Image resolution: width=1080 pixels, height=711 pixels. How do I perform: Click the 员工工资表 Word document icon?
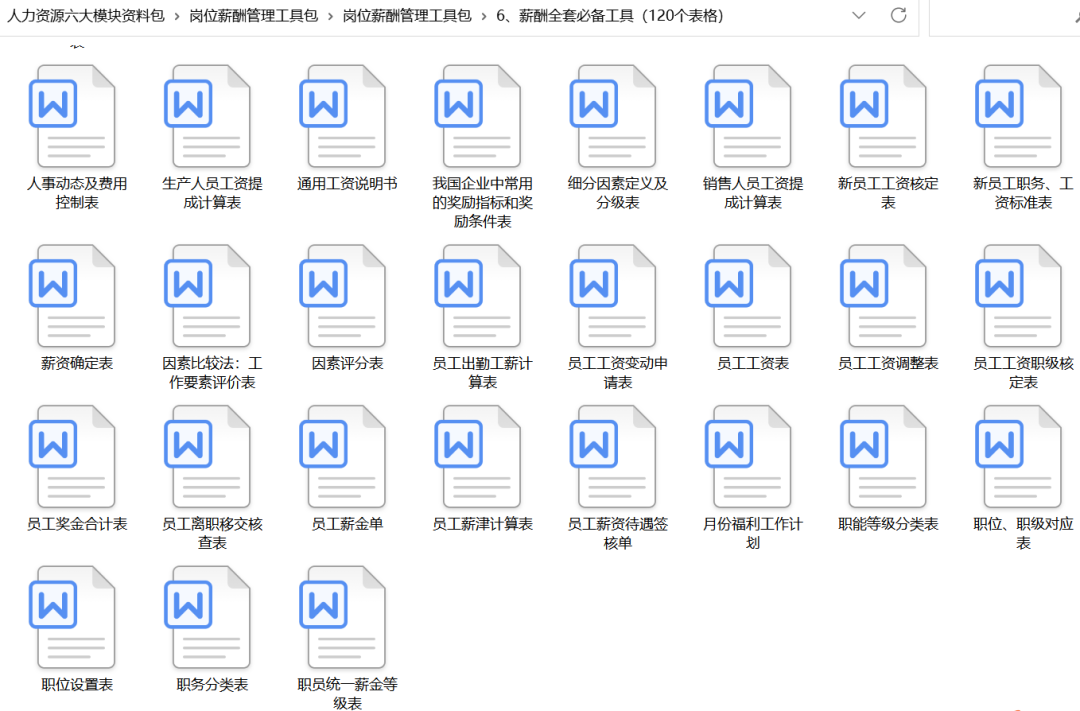pyautogui.click(x=748, y=296)
